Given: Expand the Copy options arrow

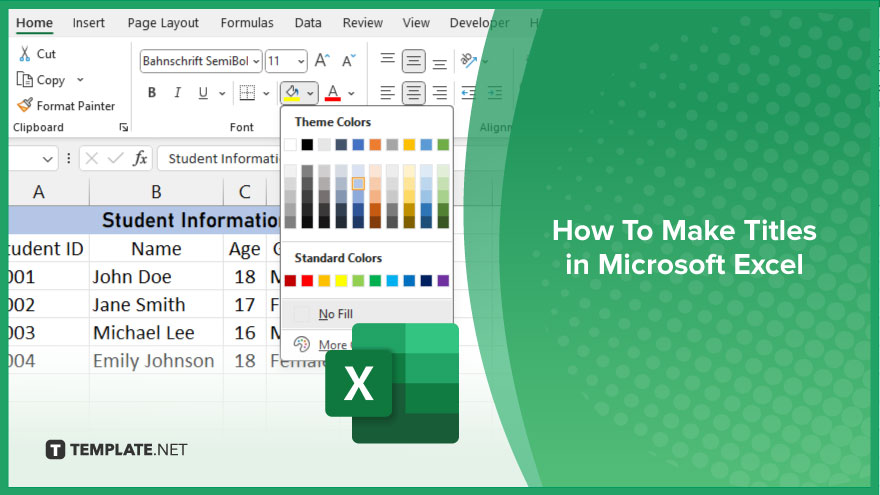Looking at the screenshot, I should point(80,80).
